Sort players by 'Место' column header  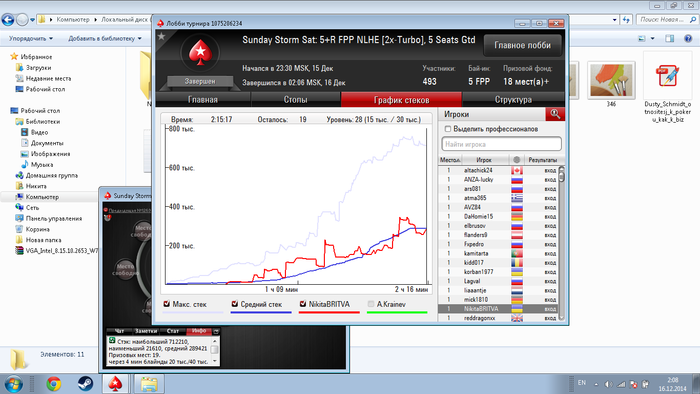[450, 160]
